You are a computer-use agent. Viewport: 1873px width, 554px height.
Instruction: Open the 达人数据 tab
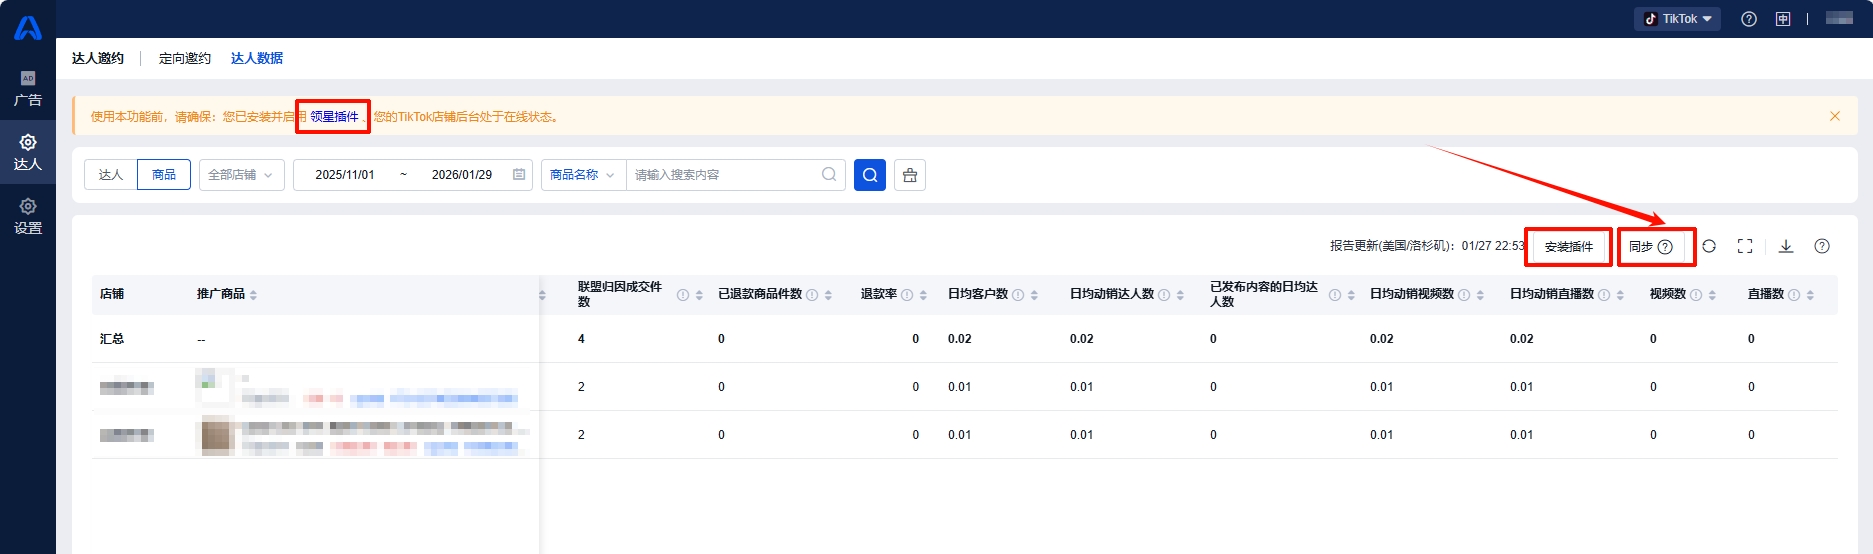pos(257,58)
